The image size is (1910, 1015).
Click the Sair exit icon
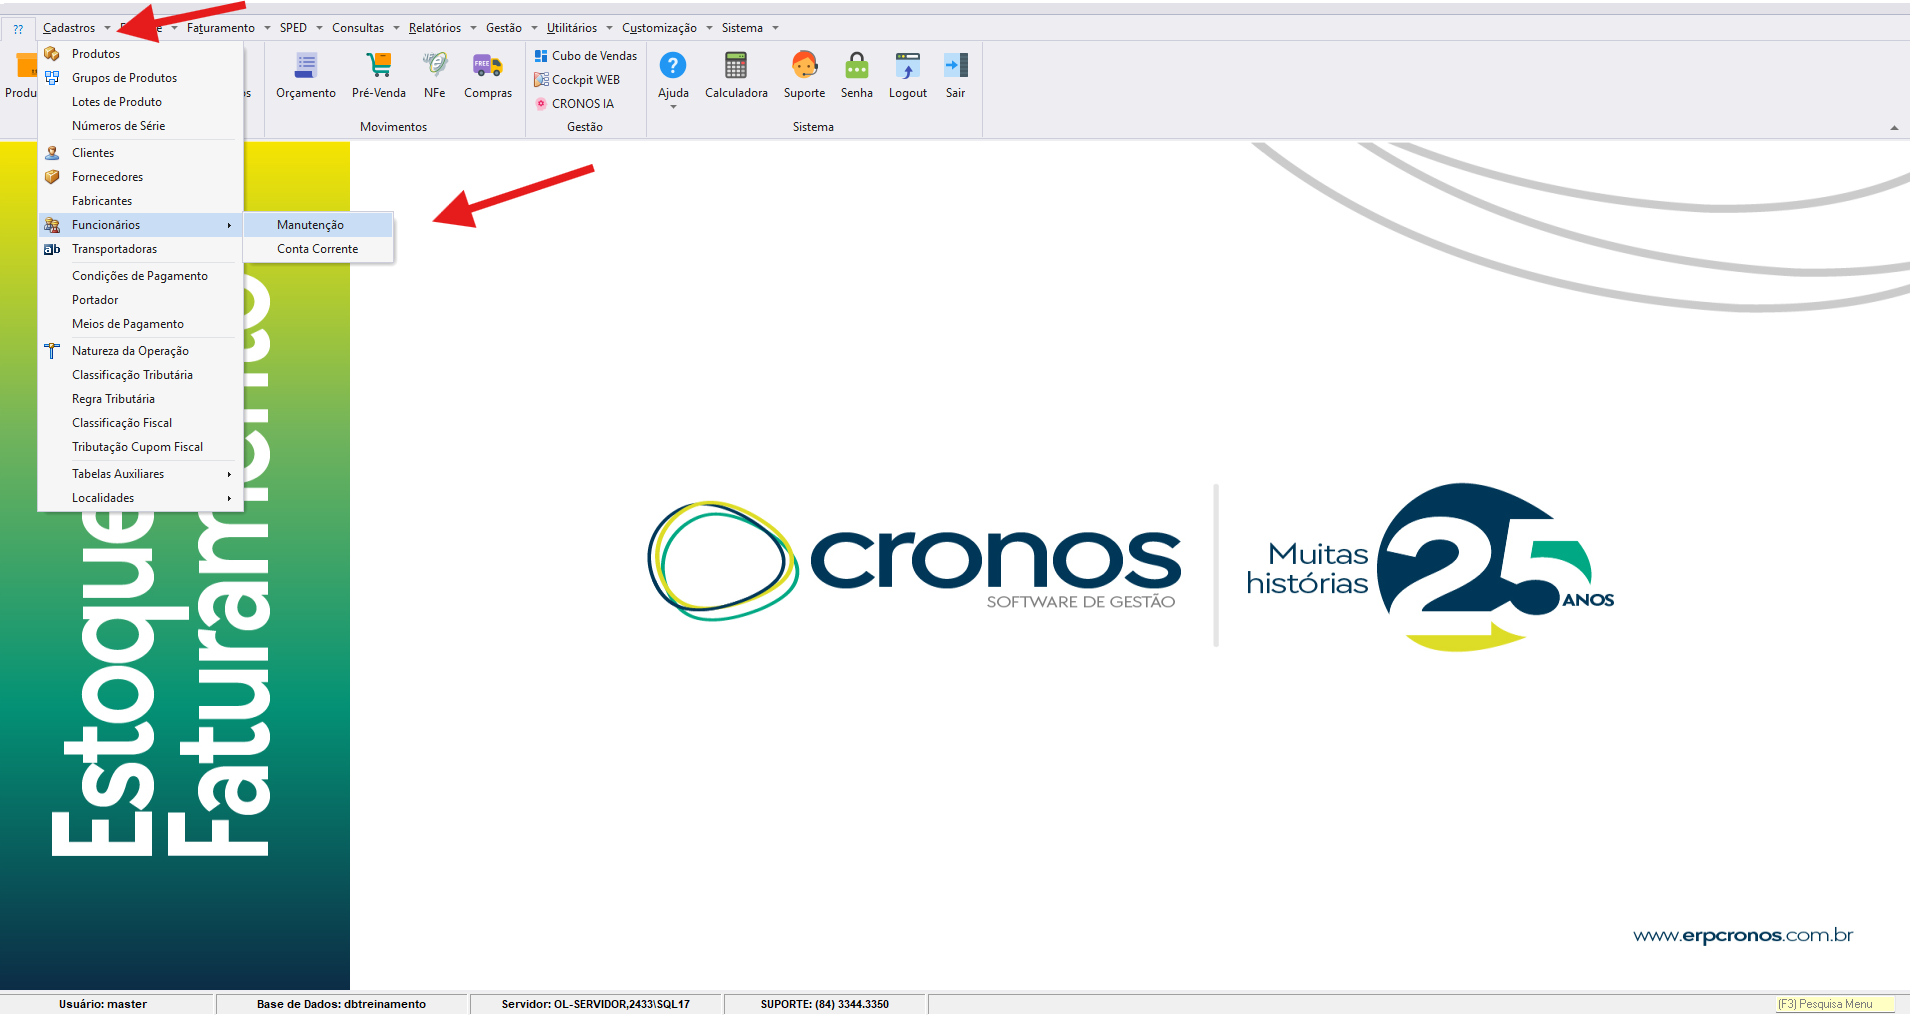(x=955, y=67)
